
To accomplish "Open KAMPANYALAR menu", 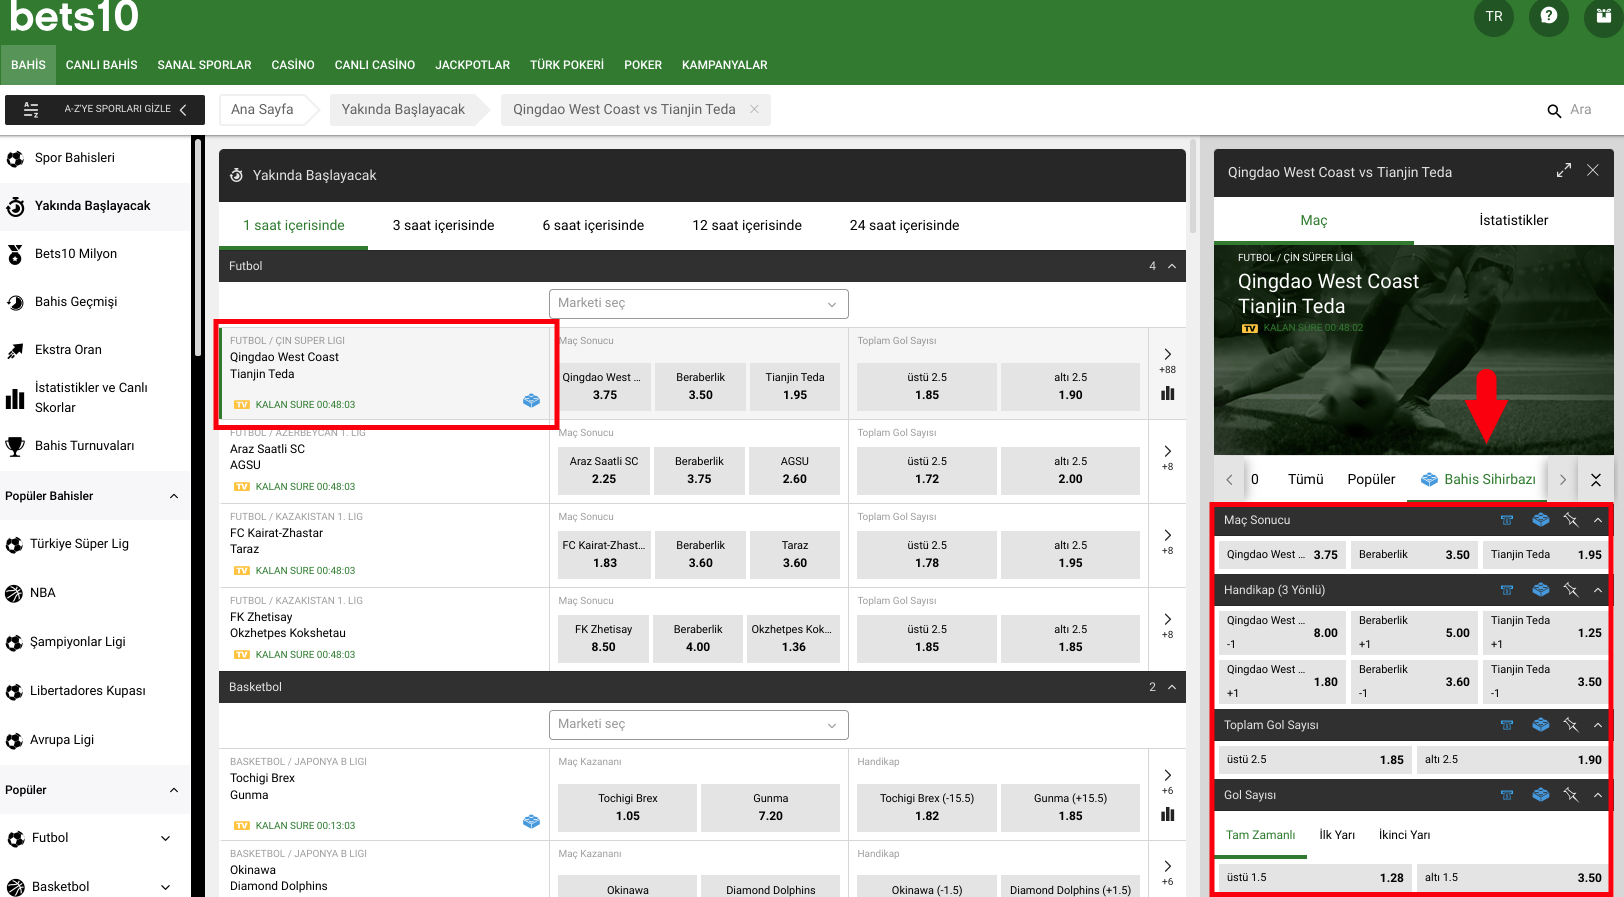I will pyautogui.click(x=724, y=65).
